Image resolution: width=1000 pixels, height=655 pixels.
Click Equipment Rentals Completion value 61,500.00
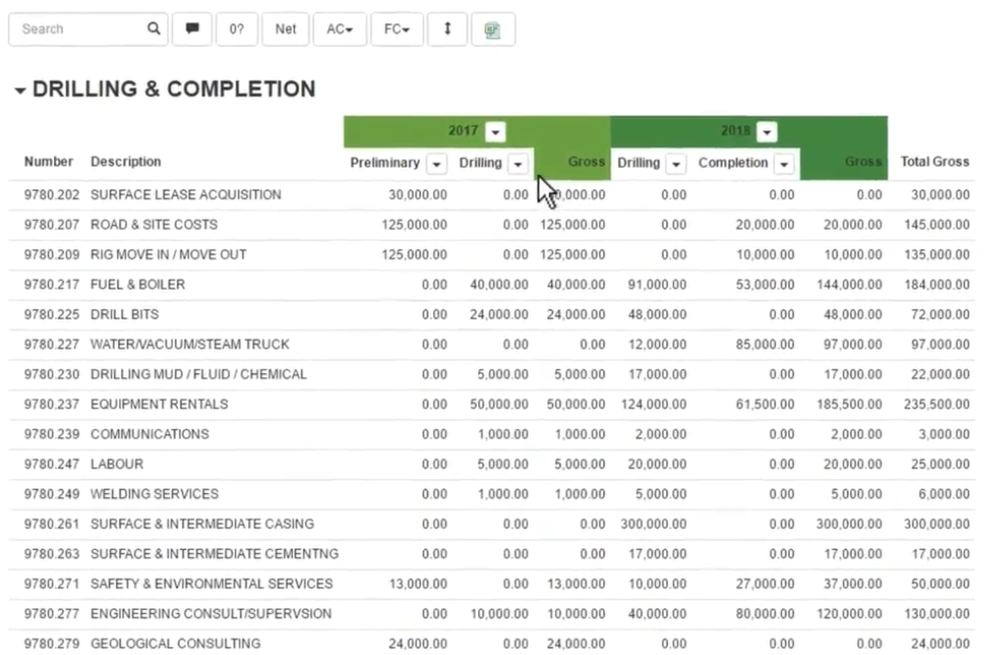coord(765,404)
